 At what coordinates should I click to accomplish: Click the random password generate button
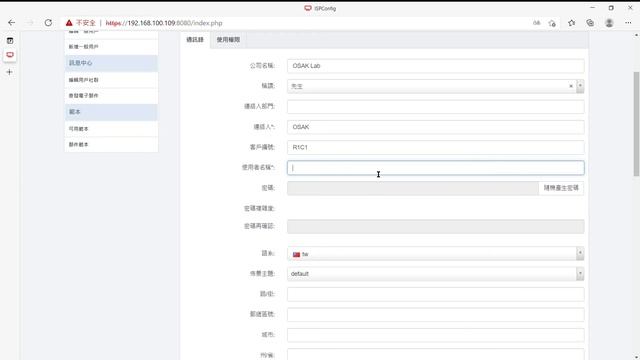pyautogui.click(x=561, y=188)
